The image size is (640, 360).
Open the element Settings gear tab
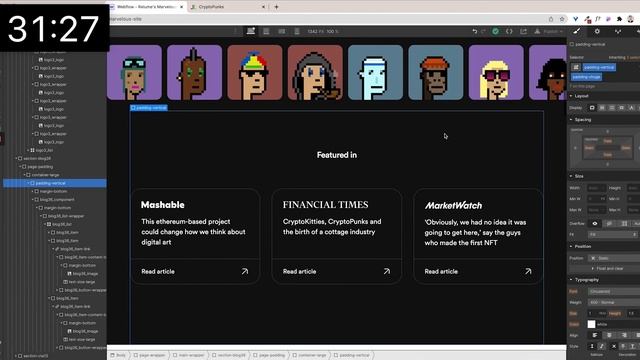pos(597,31)
